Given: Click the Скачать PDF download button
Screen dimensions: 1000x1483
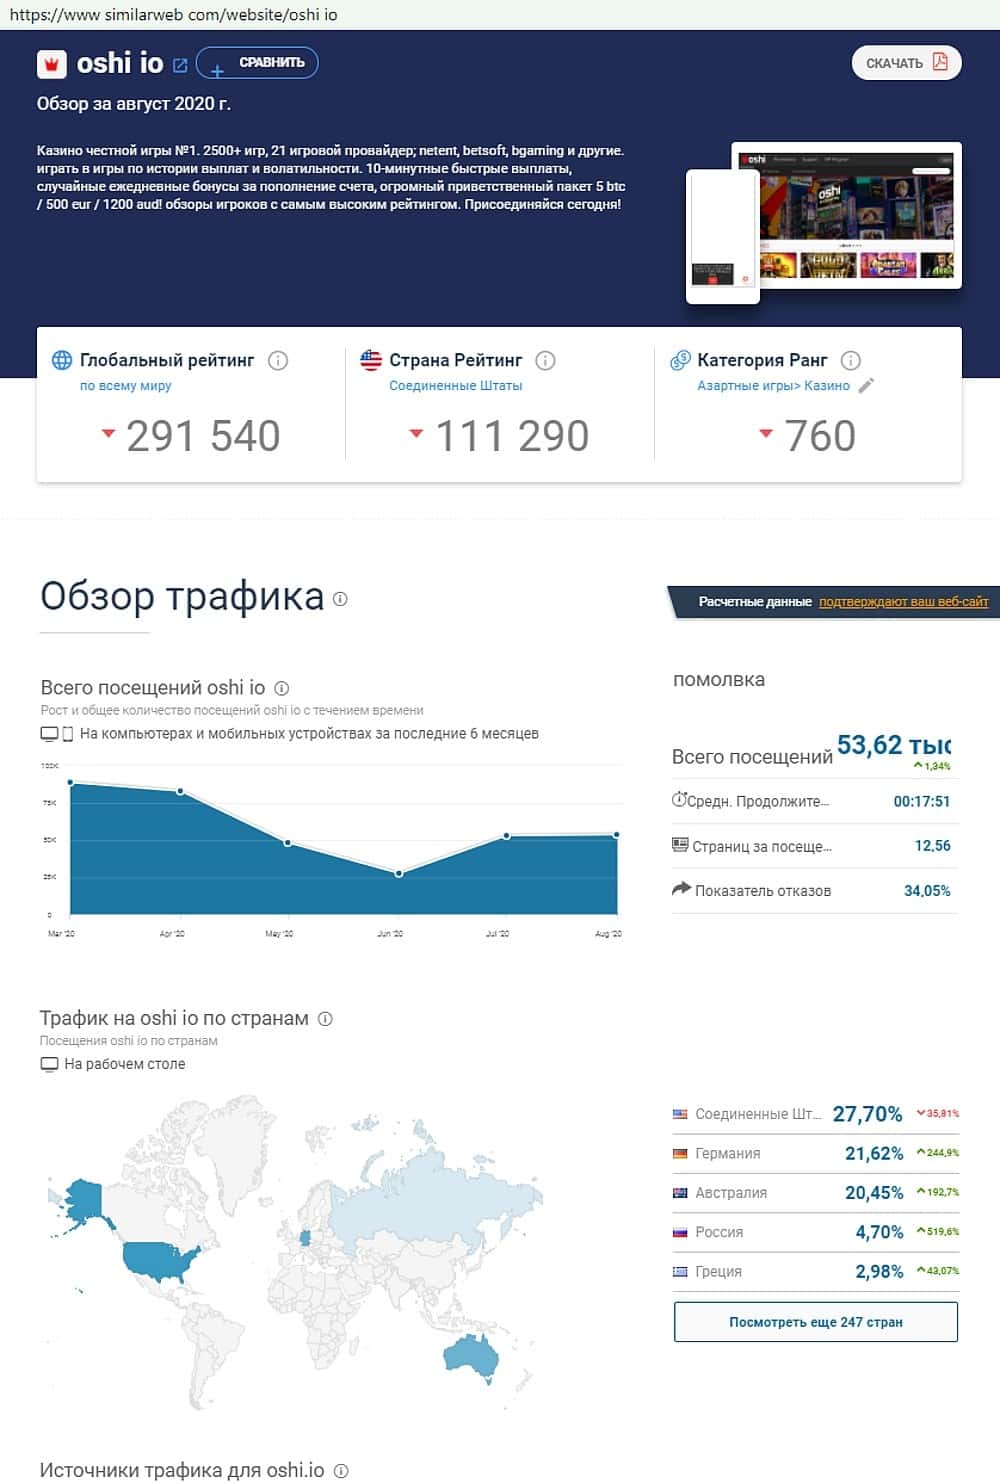Looking at the screenshot, I should coord(906,63).
